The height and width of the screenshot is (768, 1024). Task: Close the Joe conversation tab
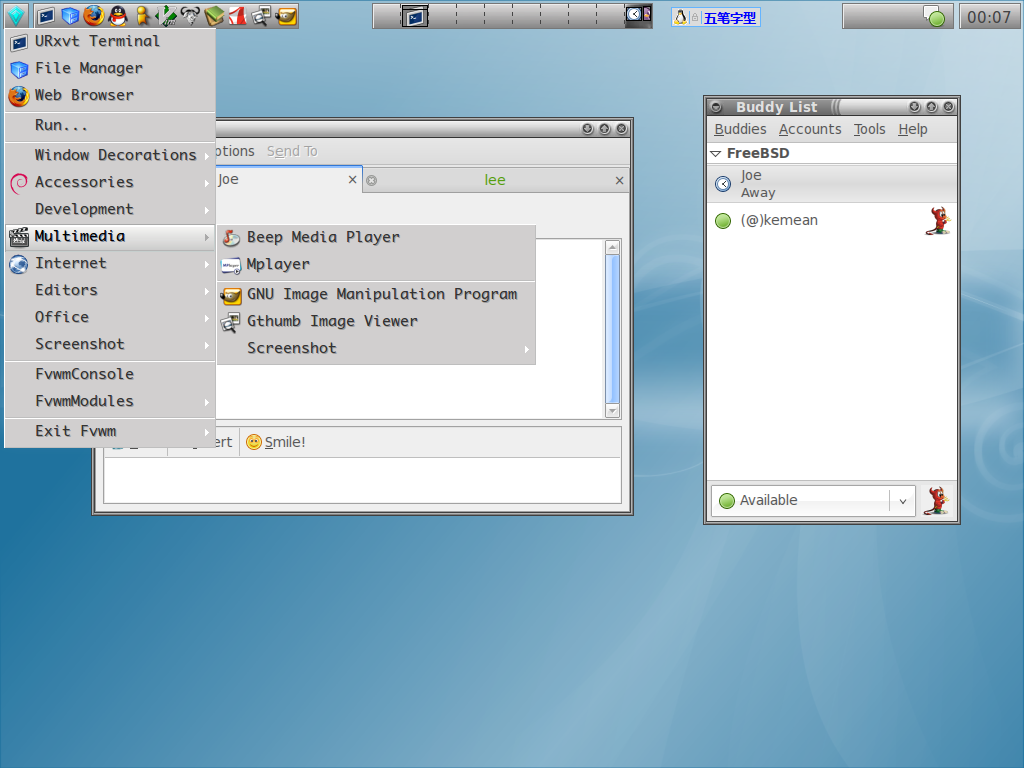[x=353, y=180]
